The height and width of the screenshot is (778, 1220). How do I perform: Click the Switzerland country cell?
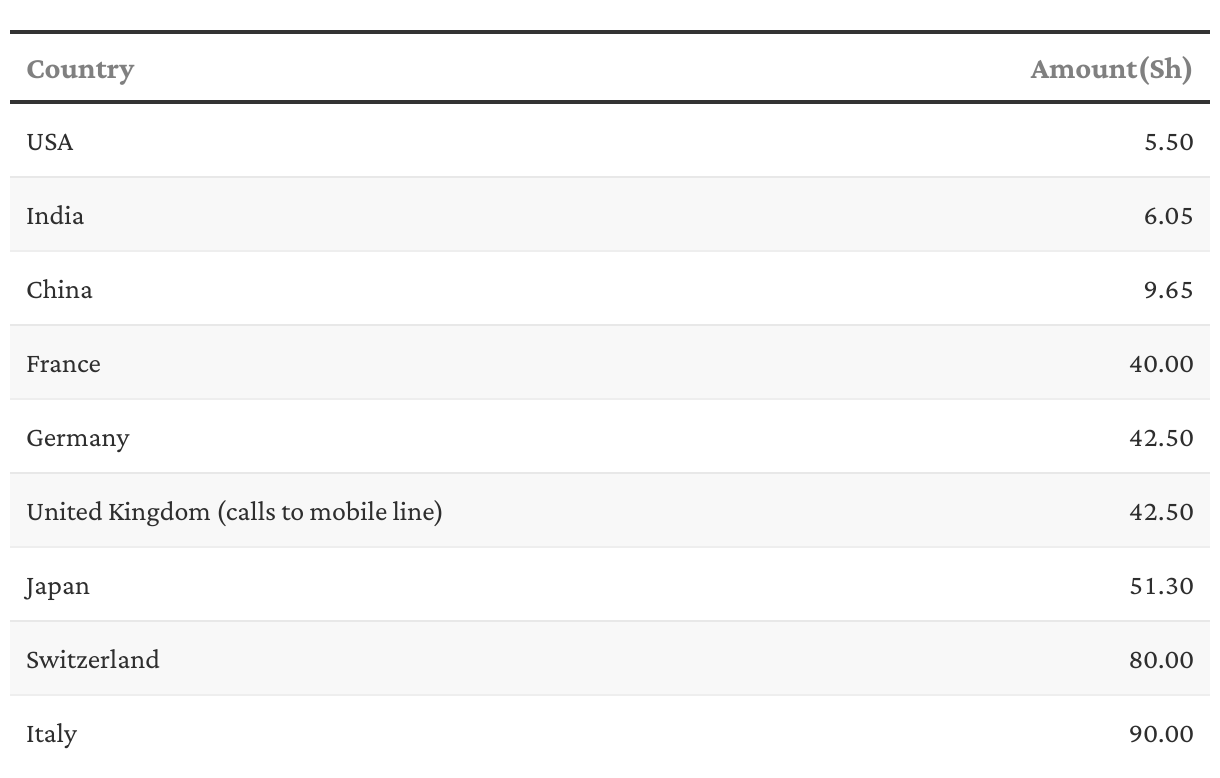[x=93, y=660]
